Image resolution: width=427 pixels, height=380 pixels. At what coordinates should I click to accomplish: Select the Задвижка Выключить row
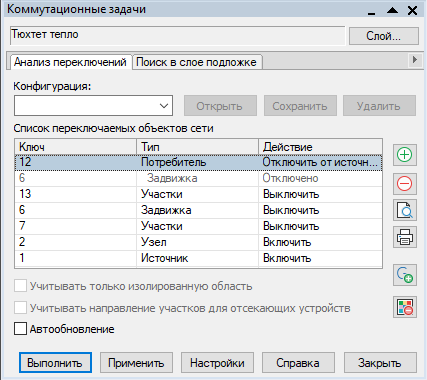[199, 210]
